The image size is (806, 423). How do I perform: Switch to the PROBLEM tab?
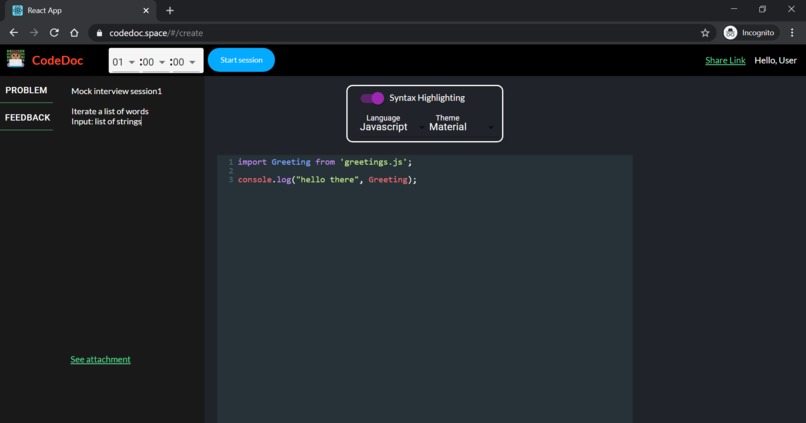[x=26, y=90]
